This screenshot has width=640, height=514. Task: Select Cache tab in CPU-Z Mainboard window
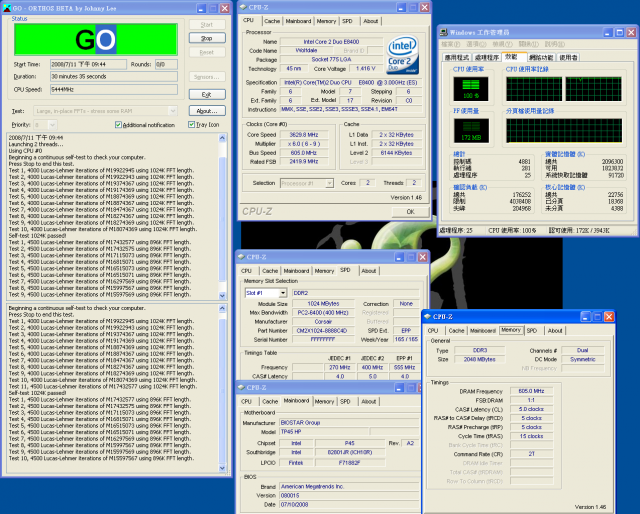point(270,402)
